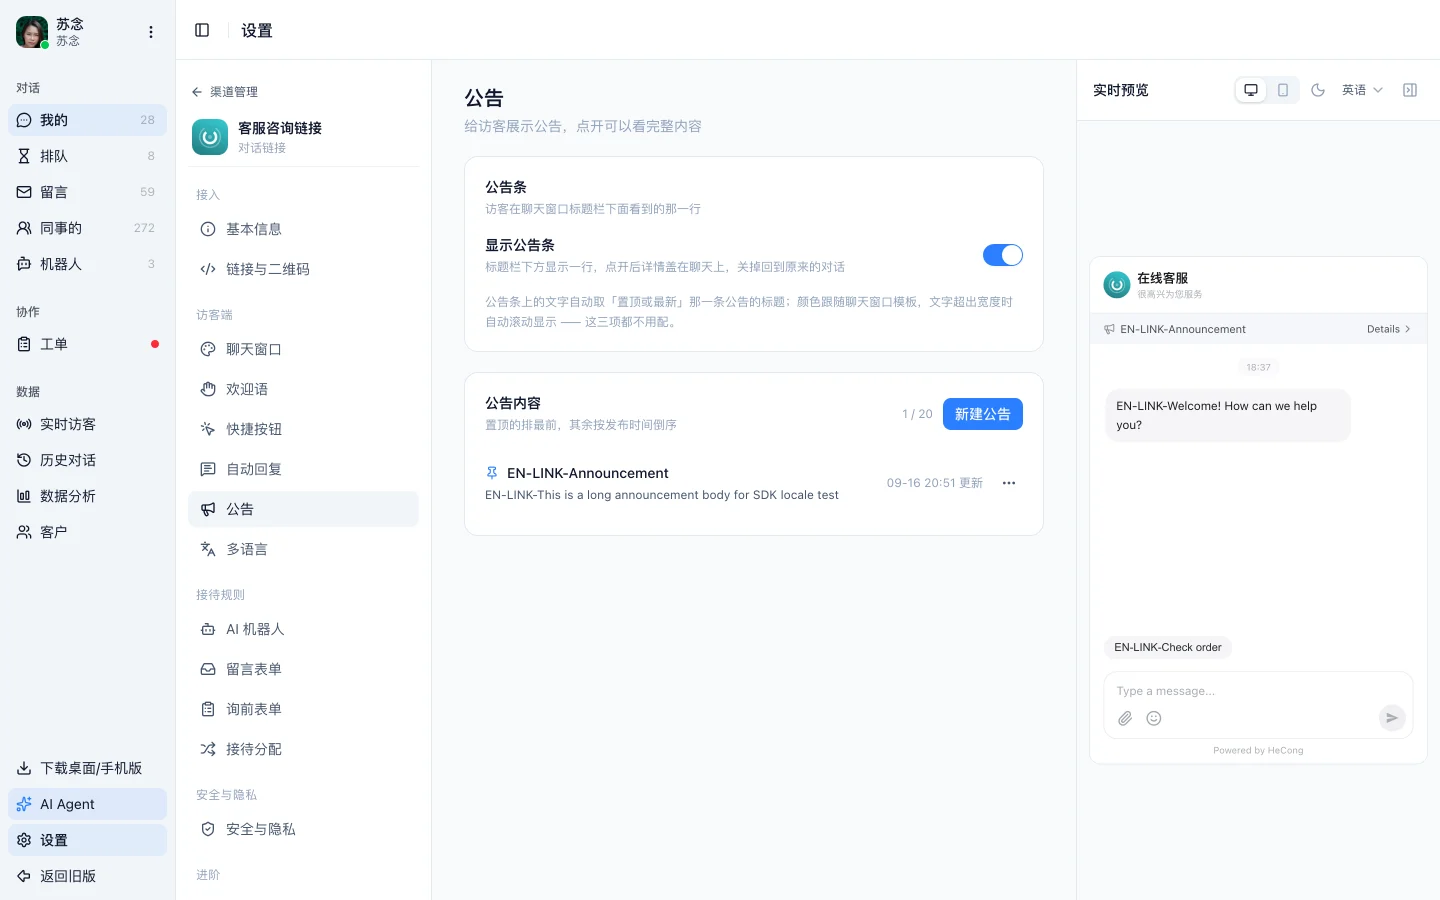This screenshot has width=1440, height=900.
Task: Open the 排队 queue
Action: click(x=87, y=156)
